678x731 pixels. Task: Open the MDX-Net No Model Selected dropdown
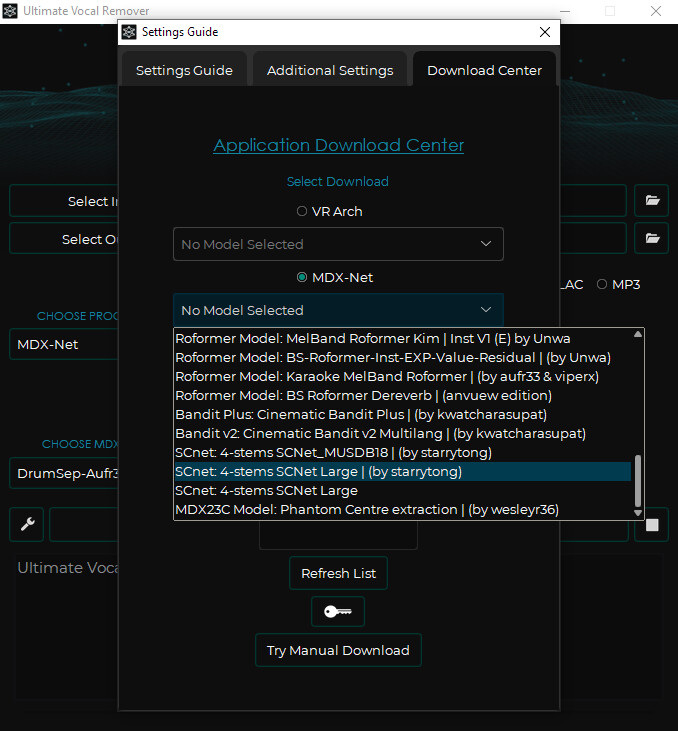338,310
